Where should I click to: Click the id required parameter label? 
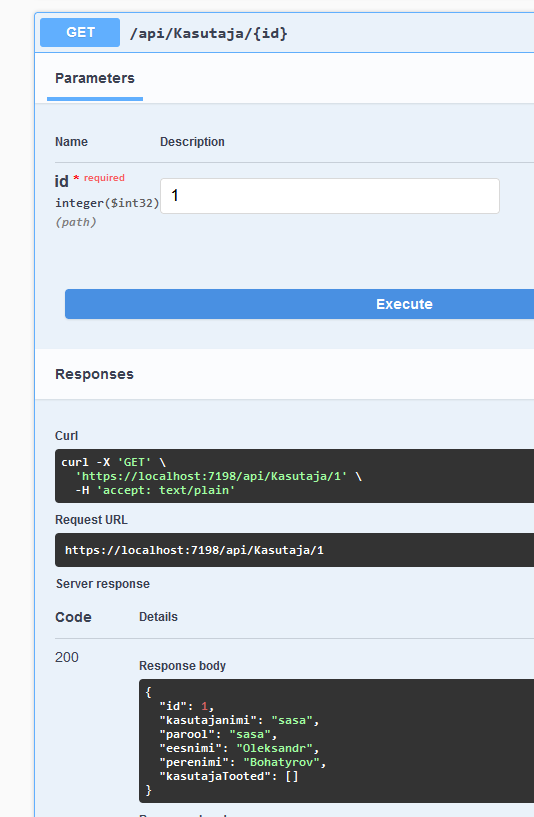point(90,180)
